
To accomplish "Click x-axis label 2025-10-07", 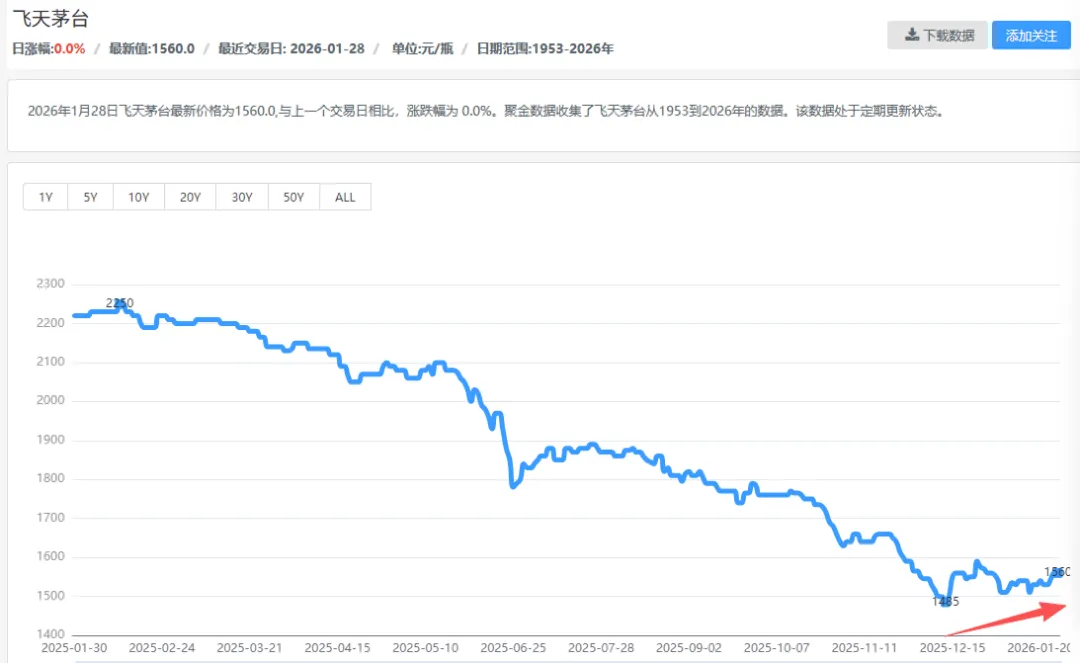I will coord(777,648).
